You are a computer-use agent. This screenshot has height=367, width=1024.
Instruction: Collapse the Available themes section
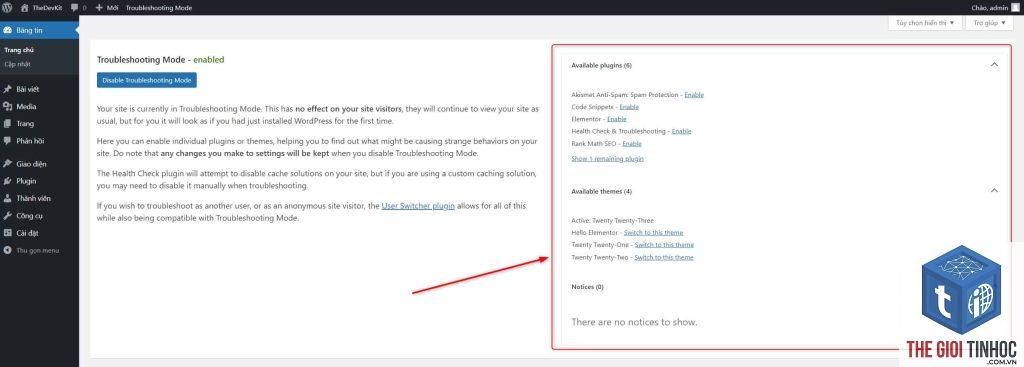click(994, 191)
